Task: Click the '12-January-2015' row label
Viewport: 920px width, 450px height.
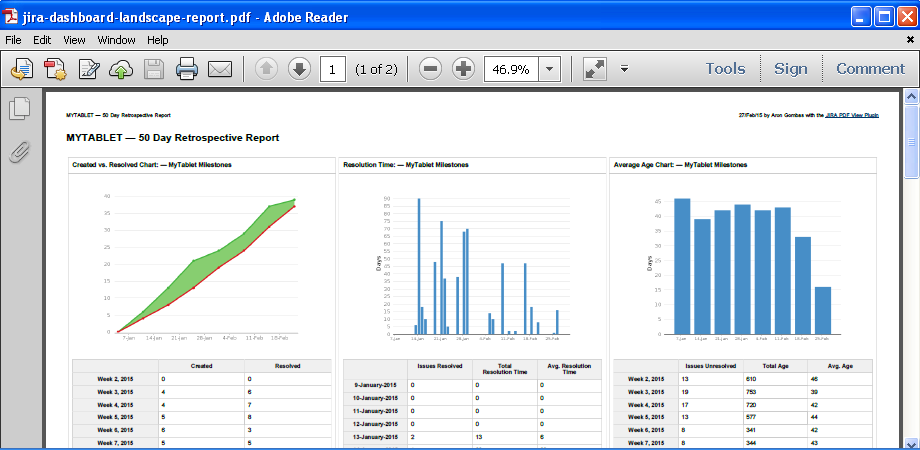Action: tap(376, 425)
